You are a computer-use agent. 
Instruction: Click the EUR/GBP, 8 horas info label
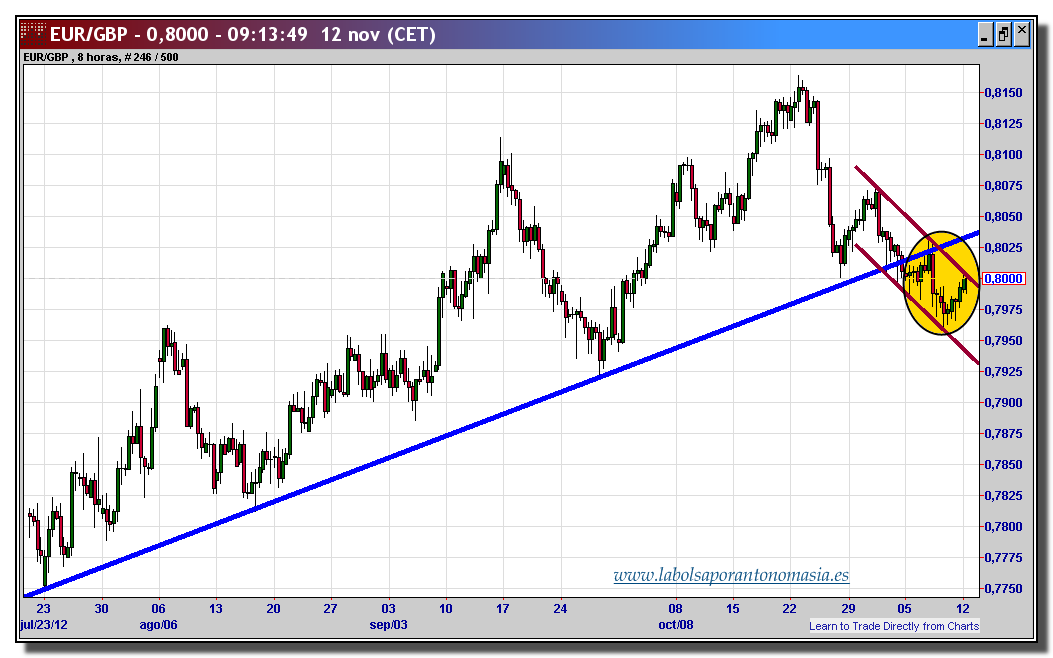coord(100,57)
